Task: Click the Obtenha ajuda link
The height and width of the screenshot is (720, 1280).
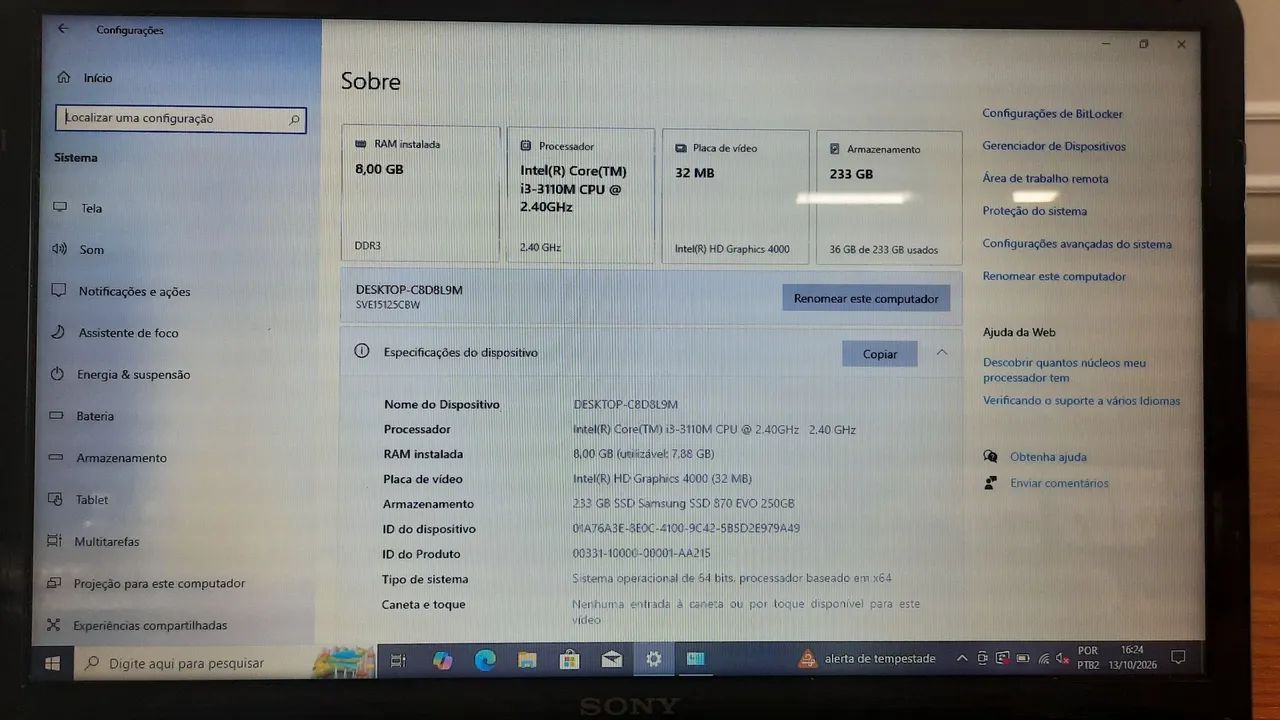Action: (1048, 457)
